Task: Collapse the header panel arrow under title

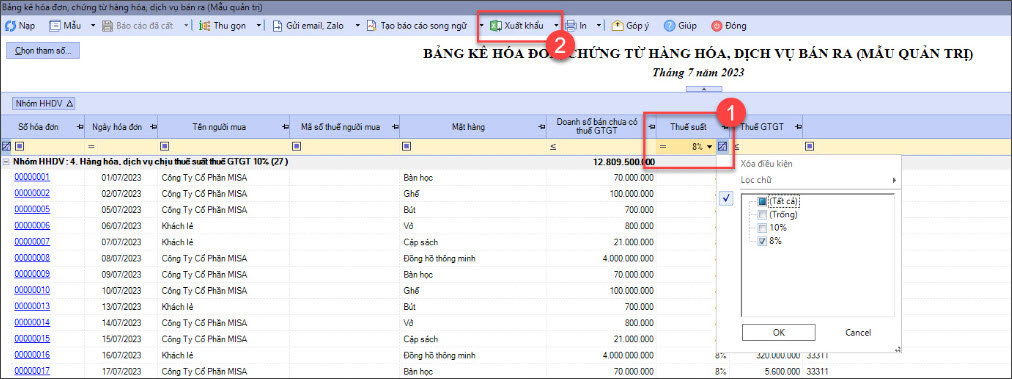Action: point(704,89)
